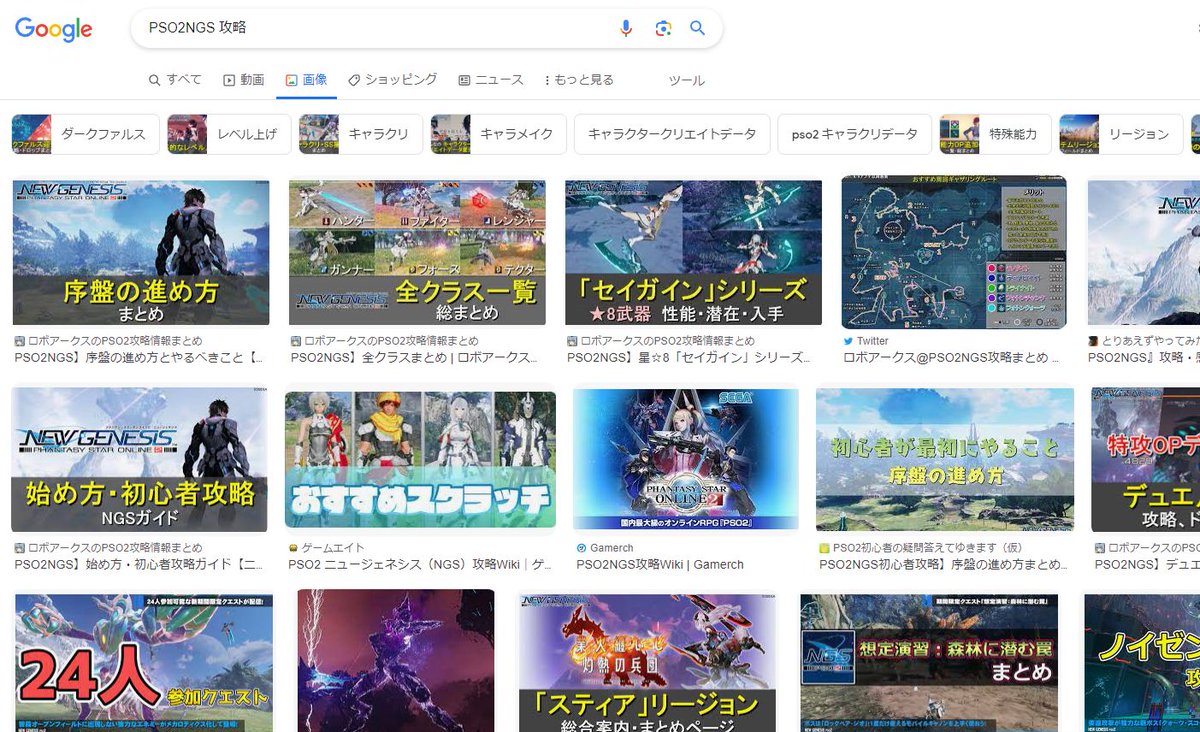This screenshot has width=1200, height=732.
Task: Click the Gamerch favicon
Action: (581, 548)
